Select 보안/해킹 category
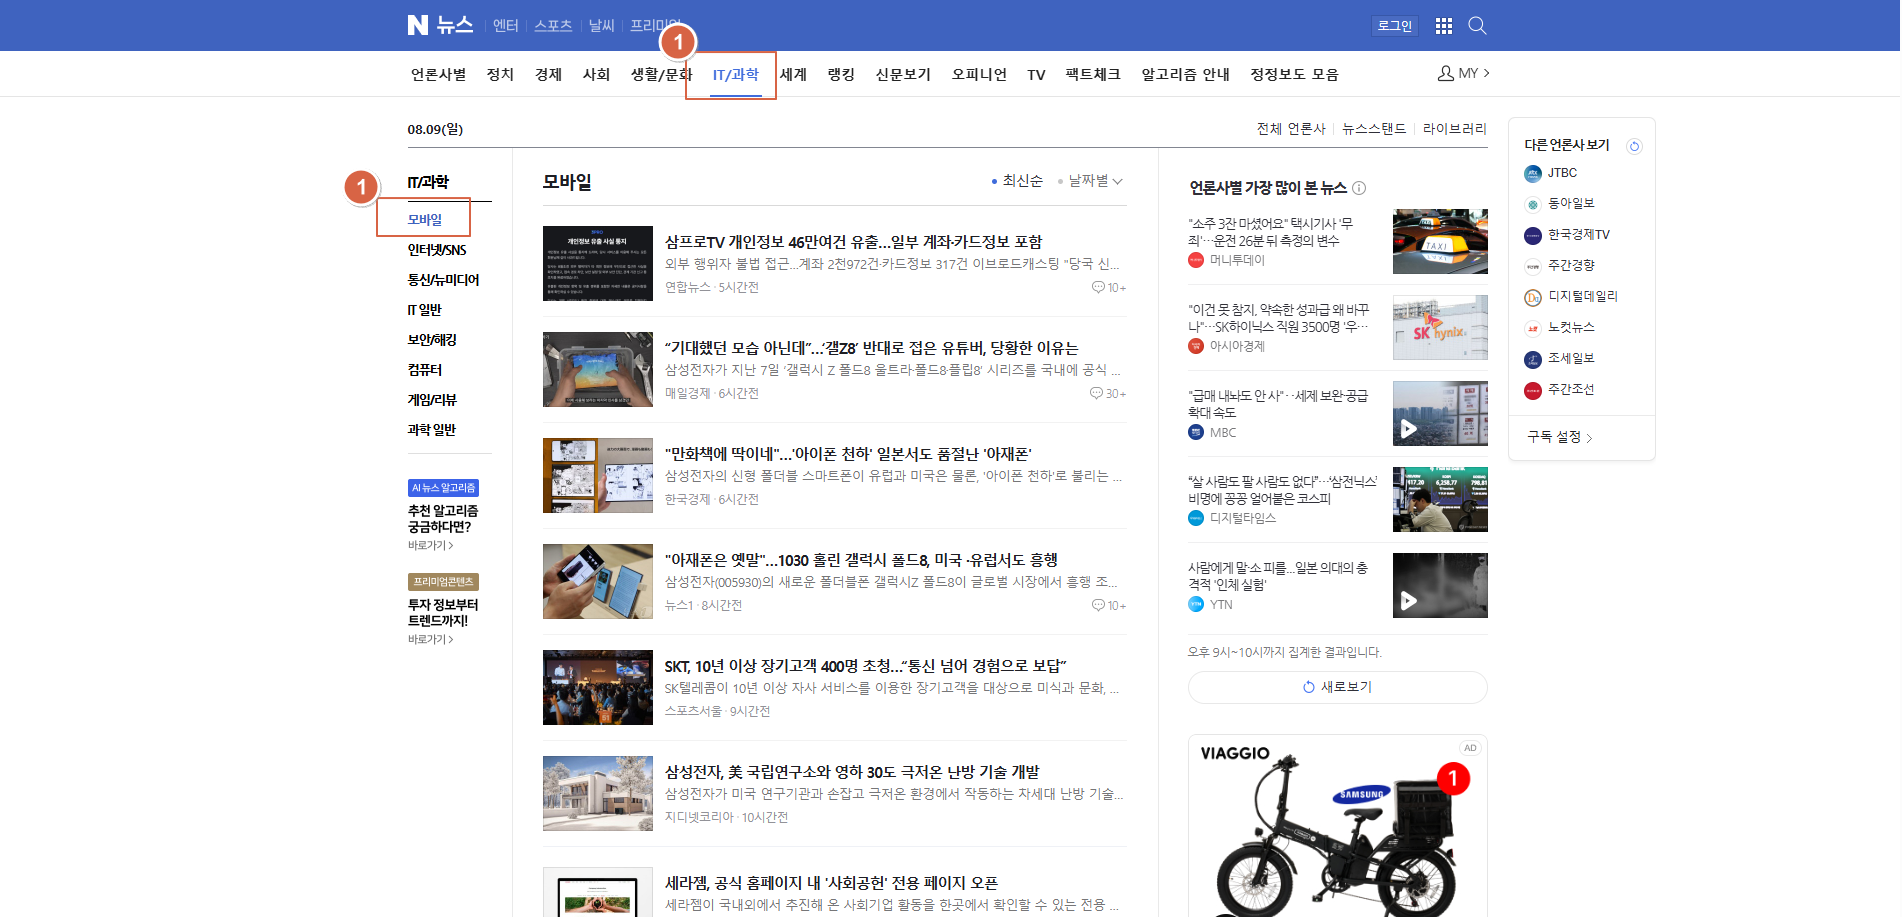 pos(432,340)
